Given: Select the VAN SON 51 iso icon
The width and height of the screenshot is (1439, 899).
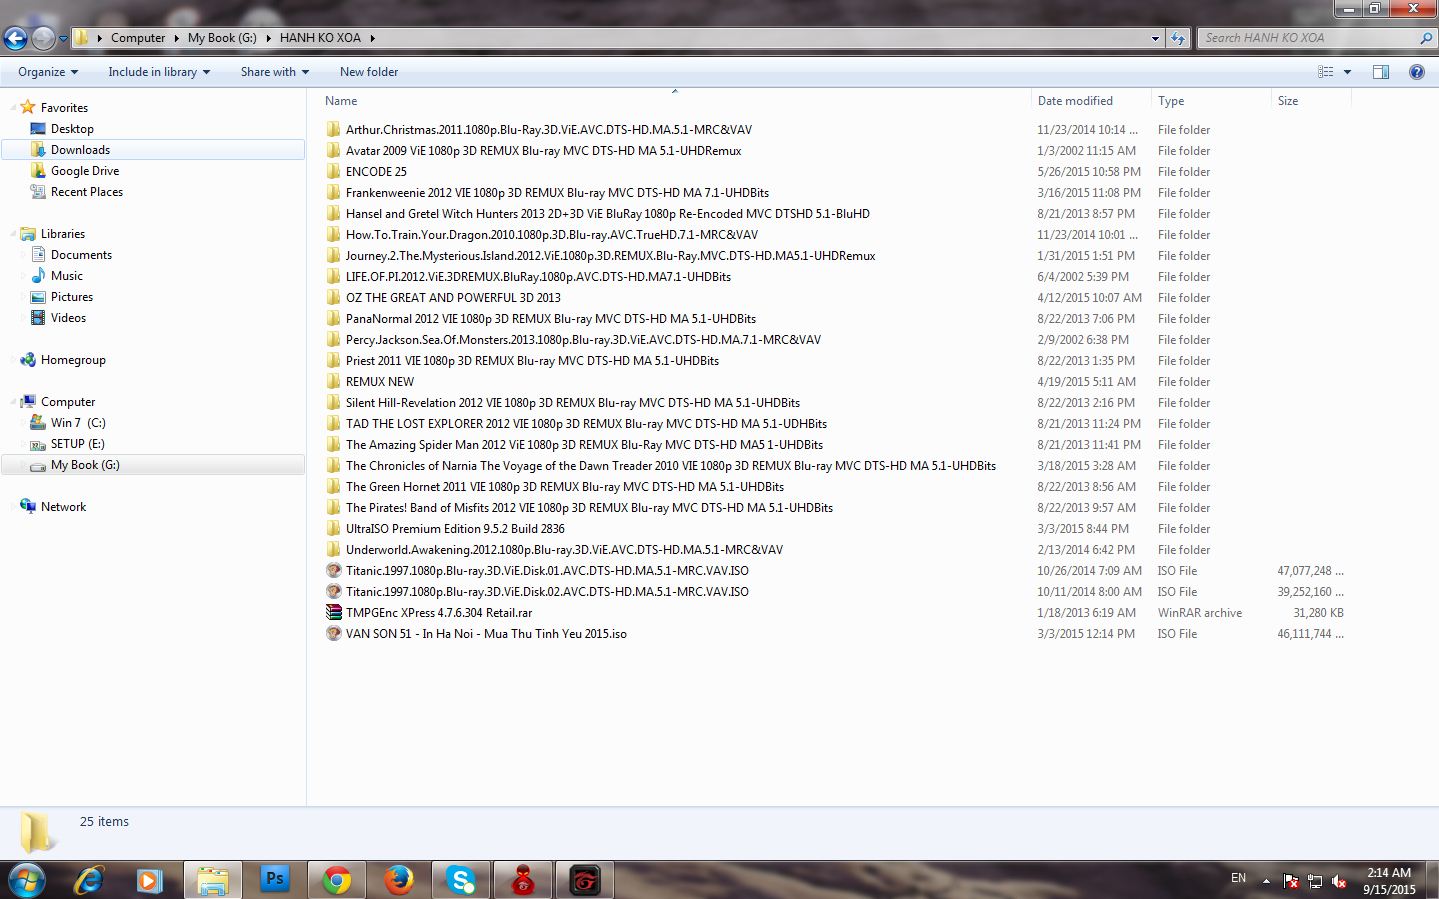Looking at the screenshot, I should point(333,634).
